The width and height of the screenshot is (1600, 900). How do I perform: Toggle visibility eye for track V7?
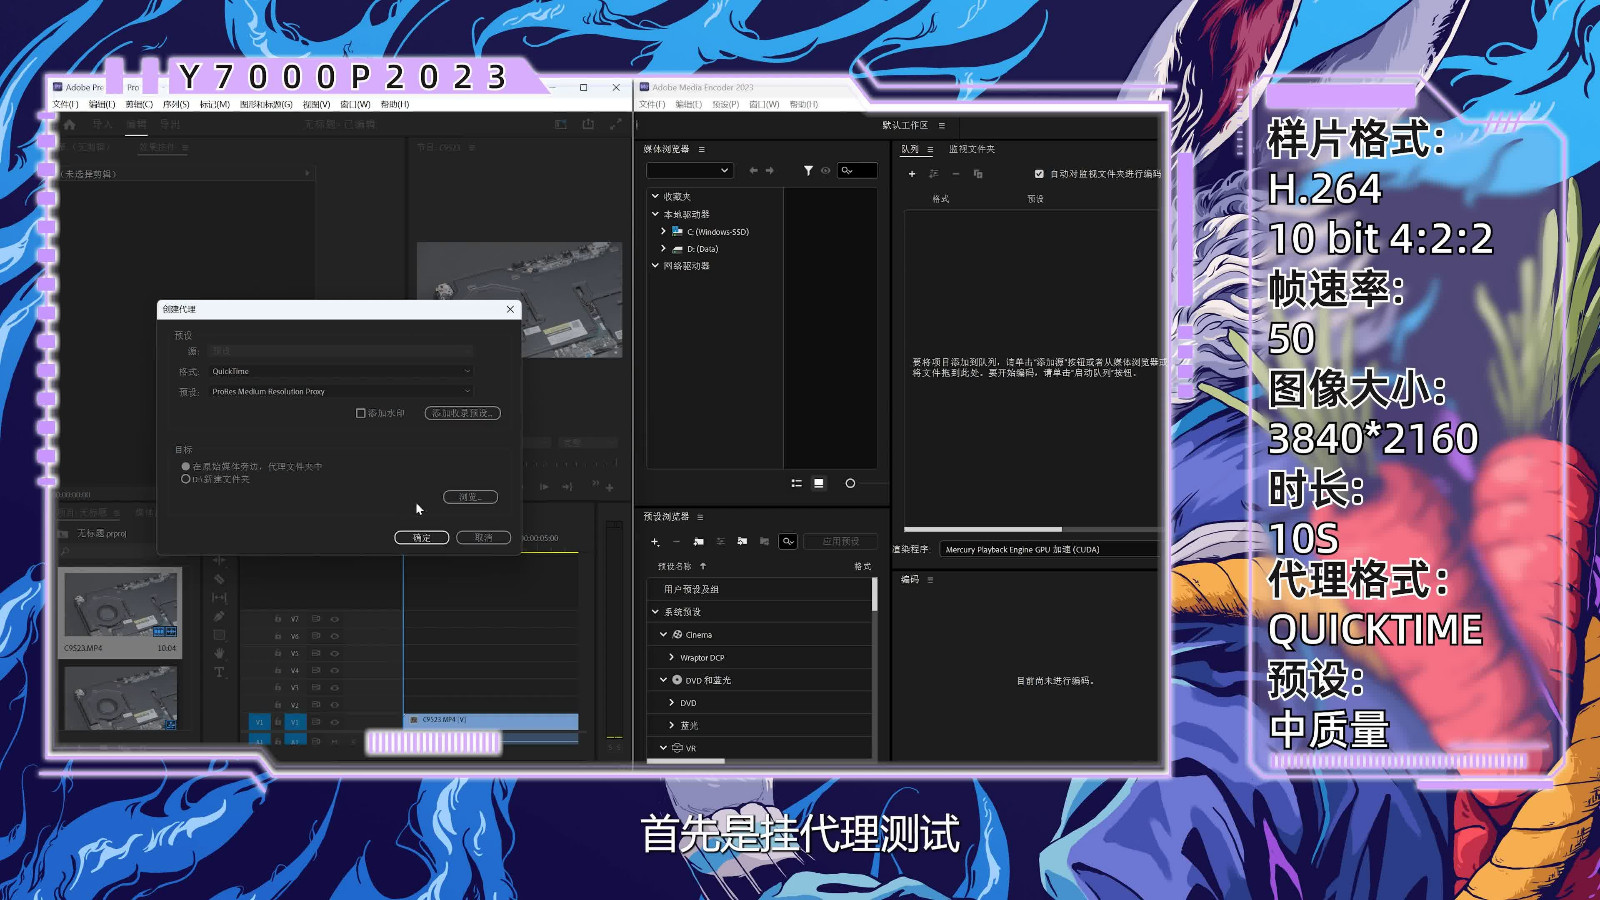tap(335, 619)
